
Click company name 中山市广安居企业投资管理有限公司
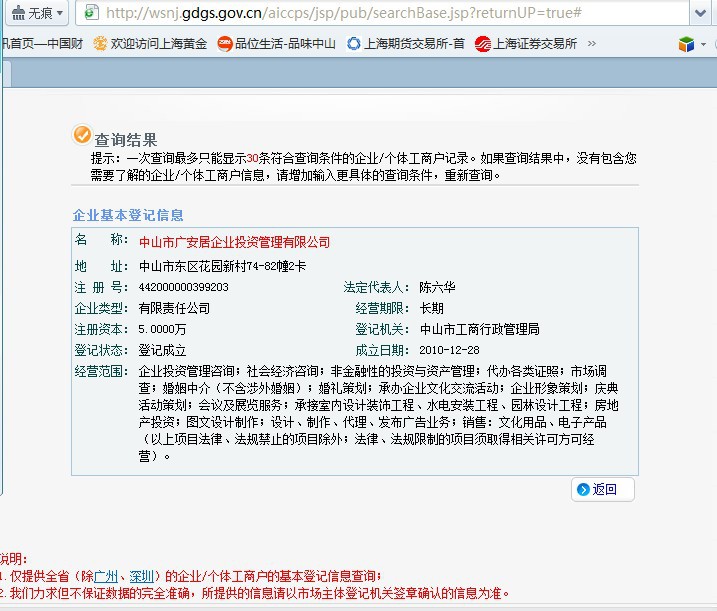(234, 242)
